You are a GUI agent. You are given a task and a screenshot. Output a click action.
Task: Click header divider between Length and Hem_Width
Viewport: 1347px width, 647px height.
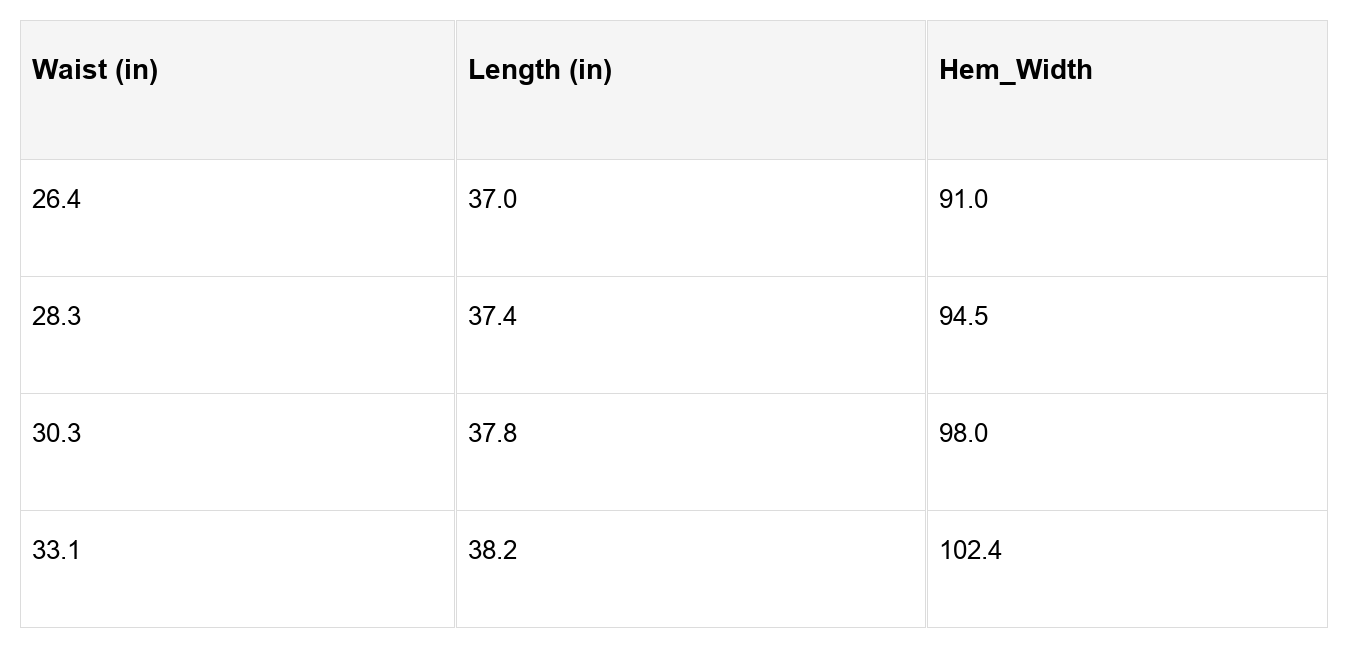[926, 90]
